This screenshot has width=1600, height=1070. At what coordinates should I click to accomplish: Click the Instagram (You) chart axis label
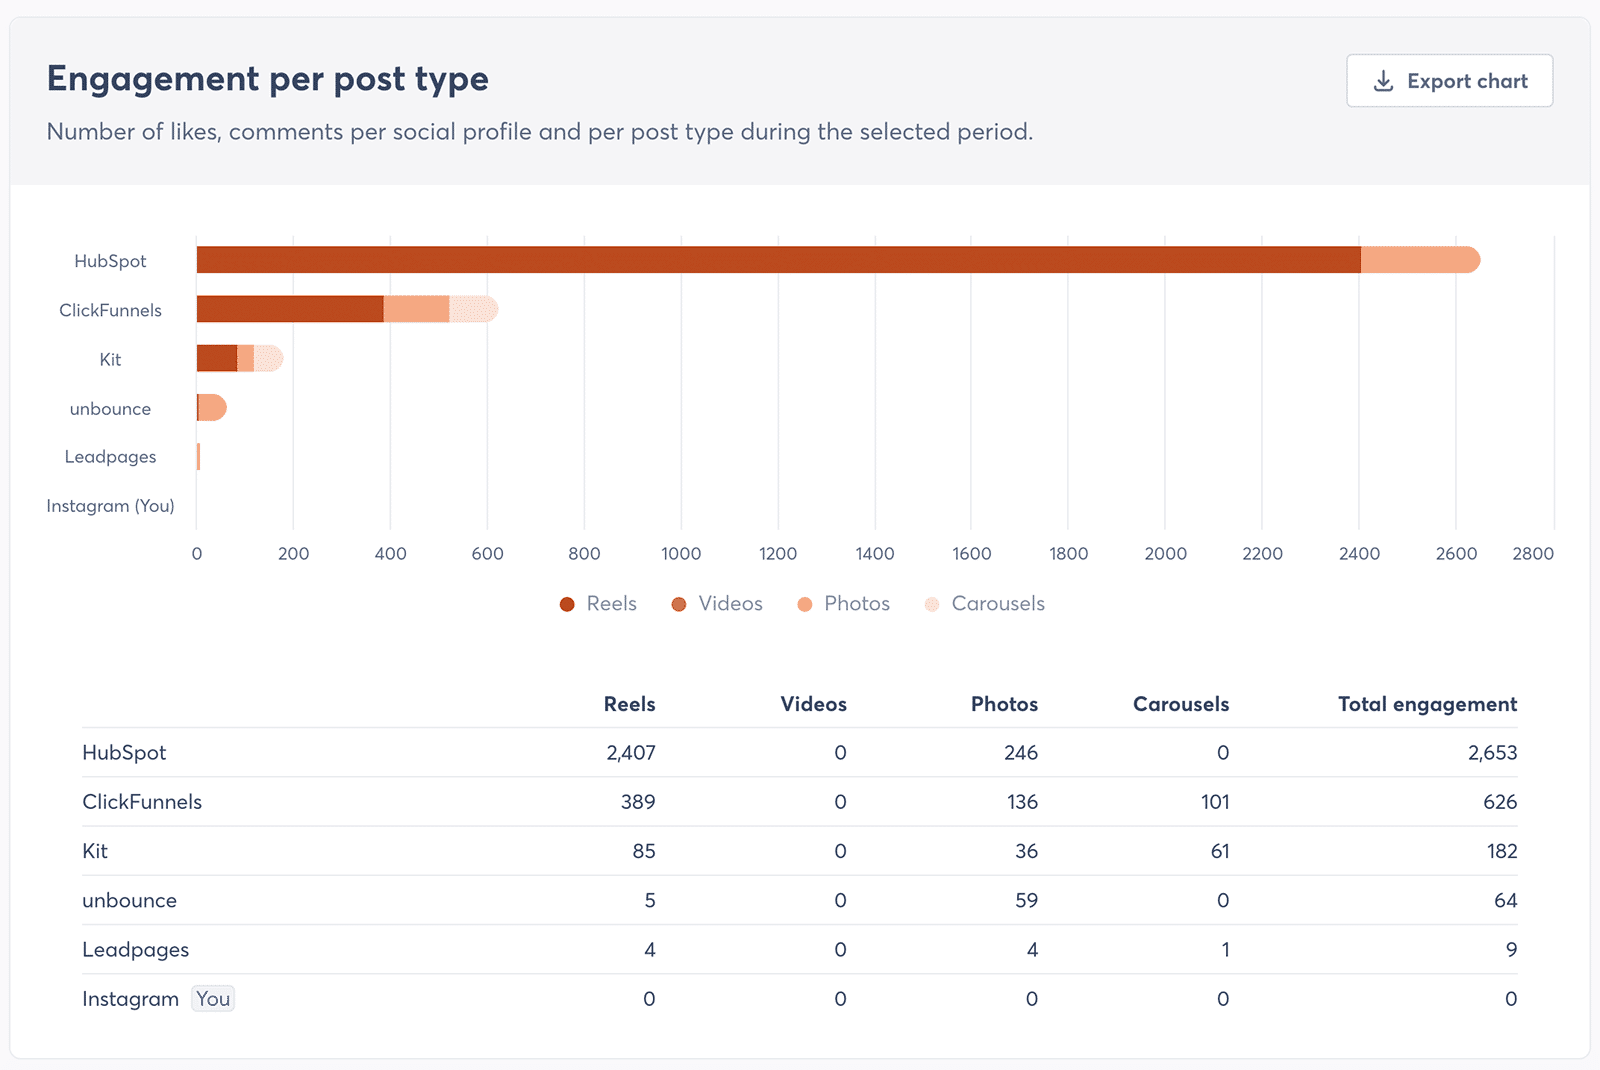point(110,506)
